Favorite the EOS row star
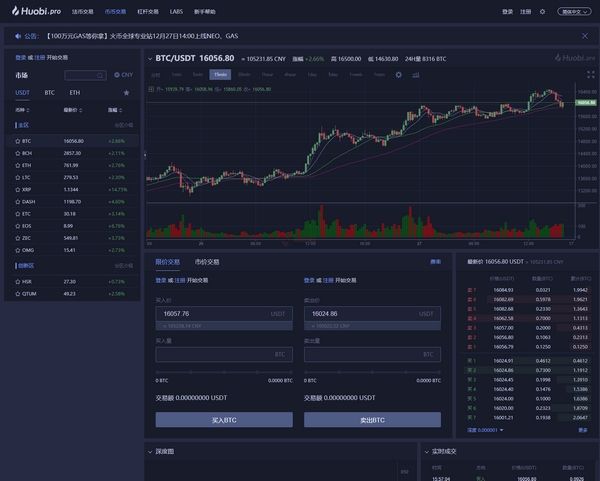This screenshot has width=600, height=481. click(18, 226)
